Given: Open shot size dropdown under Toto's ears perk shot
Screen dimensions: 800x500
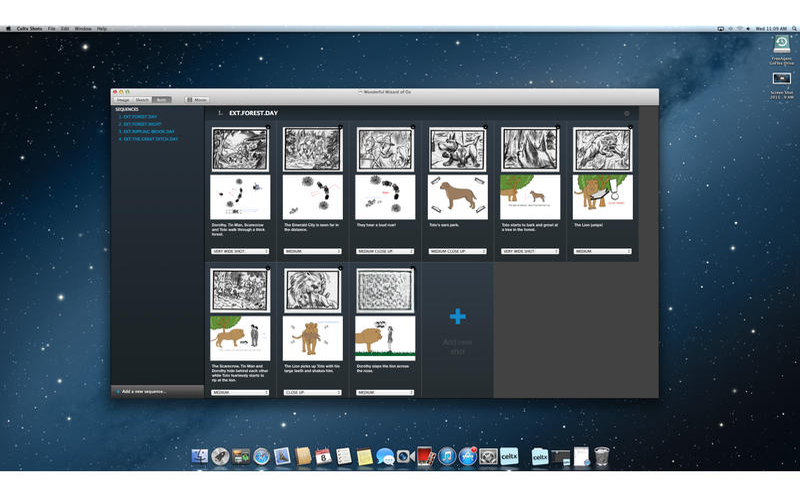Looking at the screenshot, I should pyautogui.click(x=457, y=252).
